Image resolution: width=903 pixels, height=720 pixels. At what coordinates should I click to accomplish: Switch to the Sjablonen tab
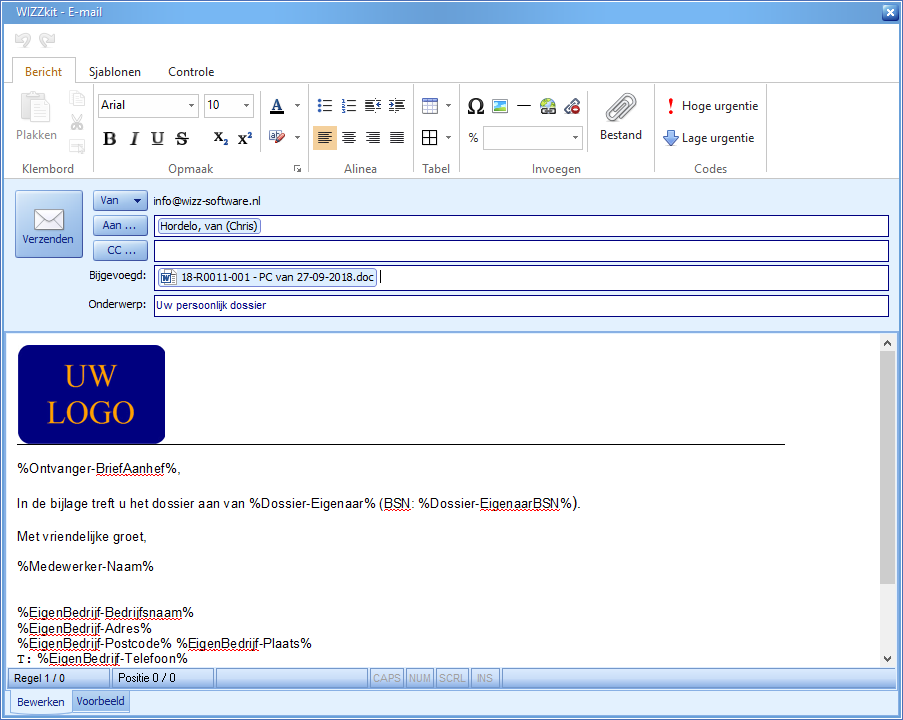[114, 71]
